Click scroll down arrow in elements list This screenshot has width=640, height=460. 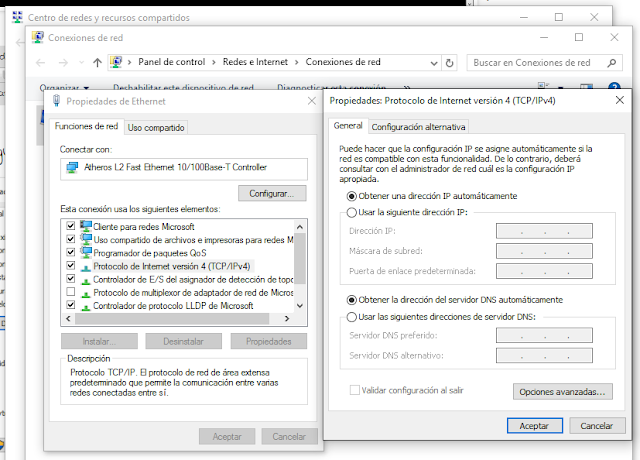[x=300, y=306]
